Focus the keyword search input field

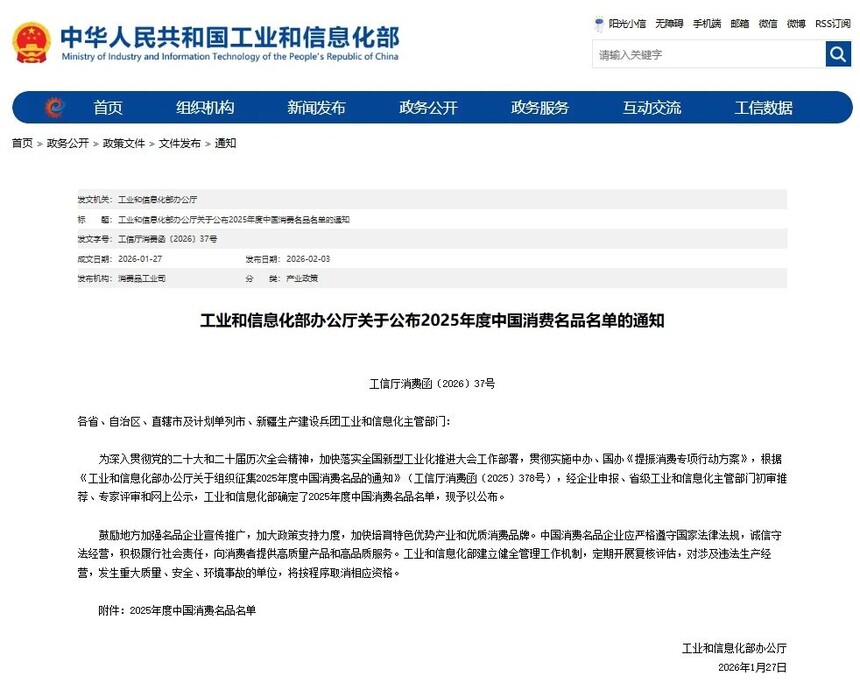pos(709,54)
